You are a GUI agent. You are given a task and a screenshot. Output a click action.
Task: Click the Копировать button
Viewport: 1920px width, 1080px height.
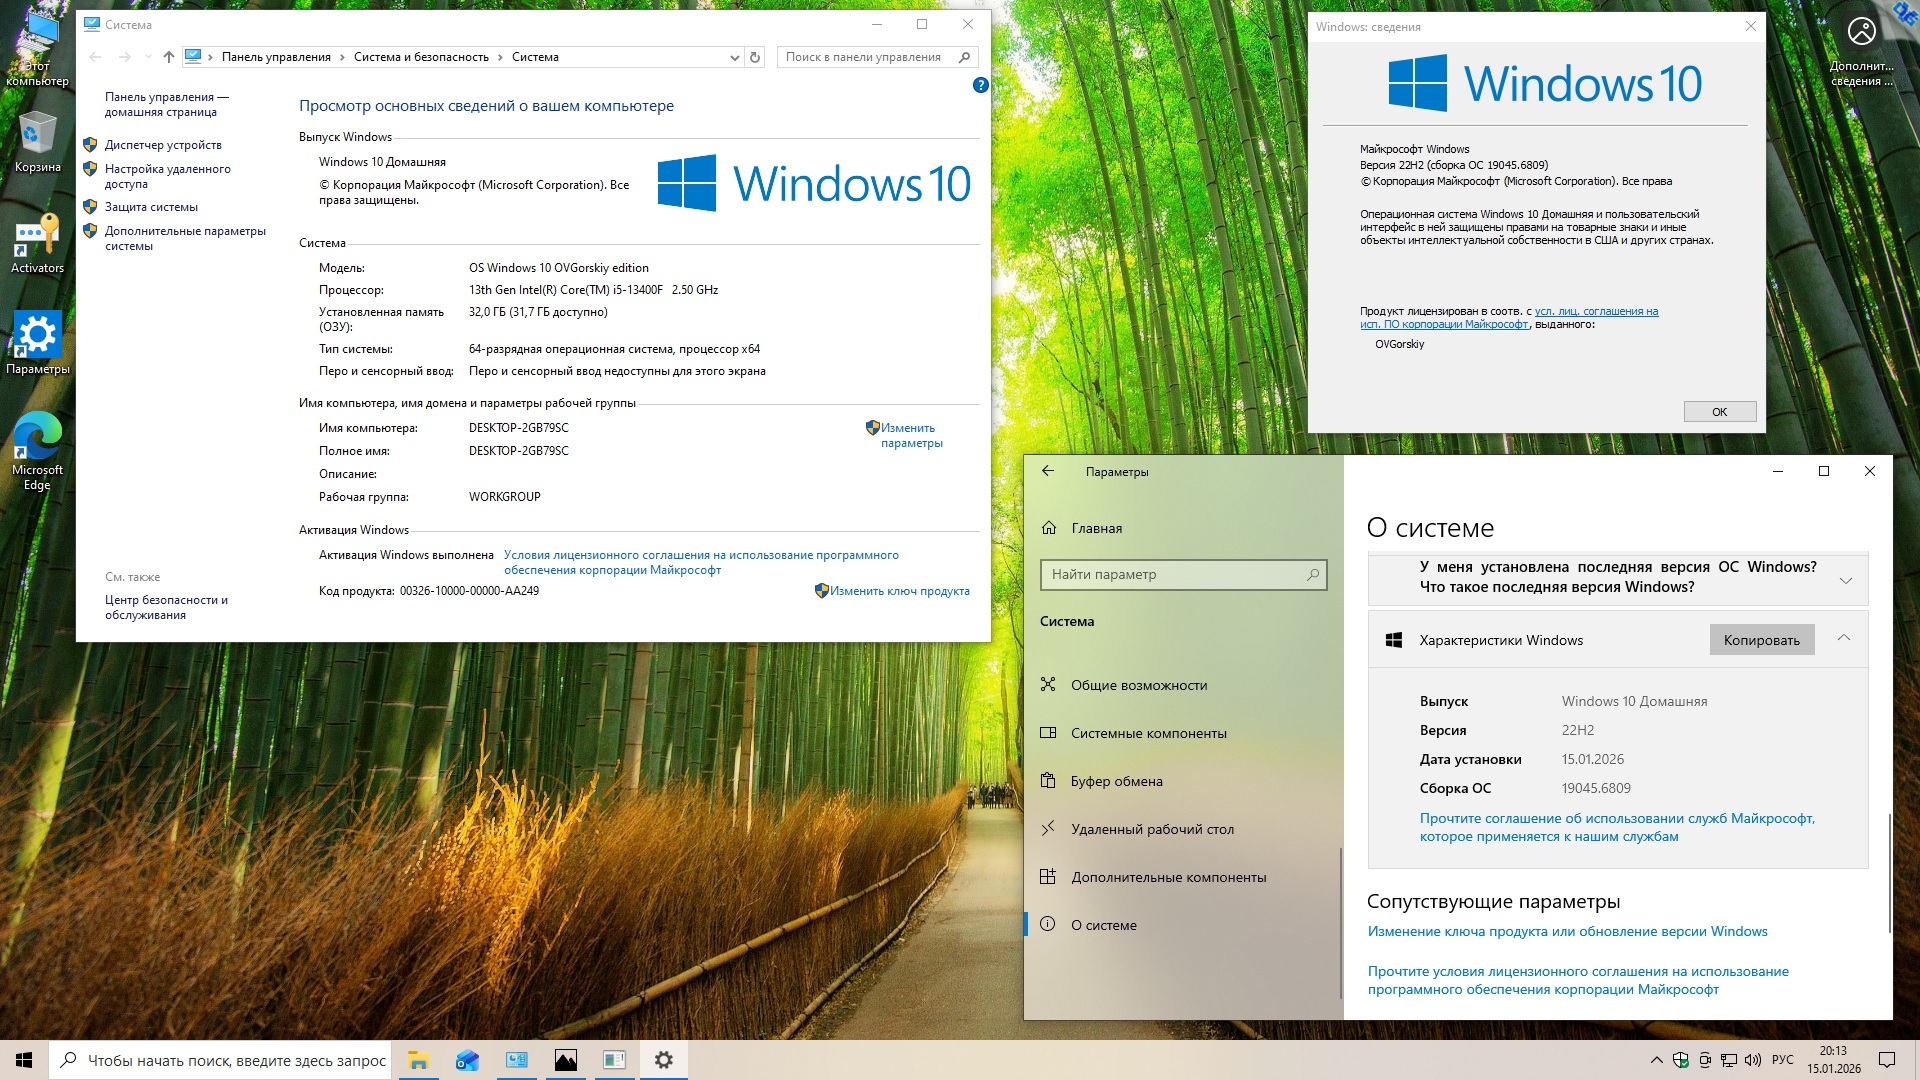coord(1761,640)
